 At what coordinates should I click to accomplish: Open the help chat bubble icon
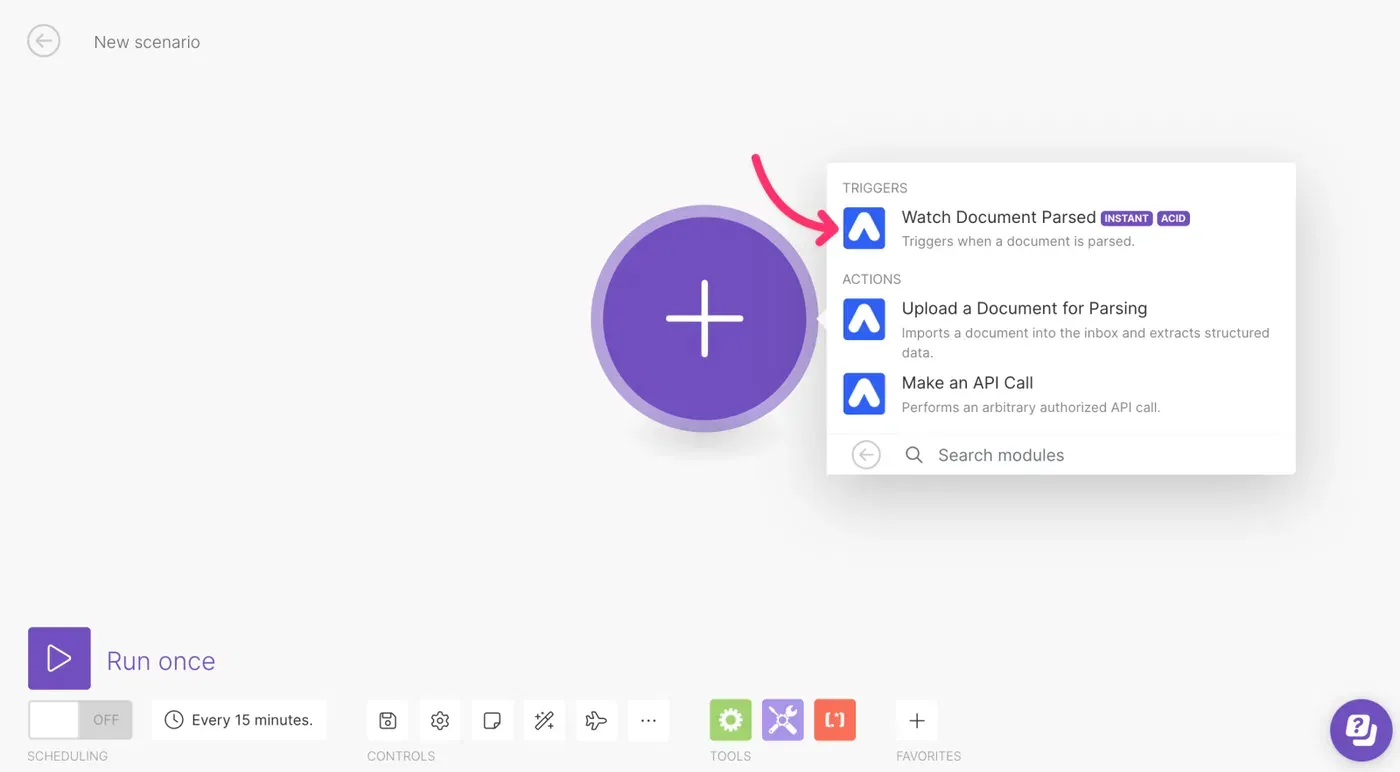pos(1360,729)
